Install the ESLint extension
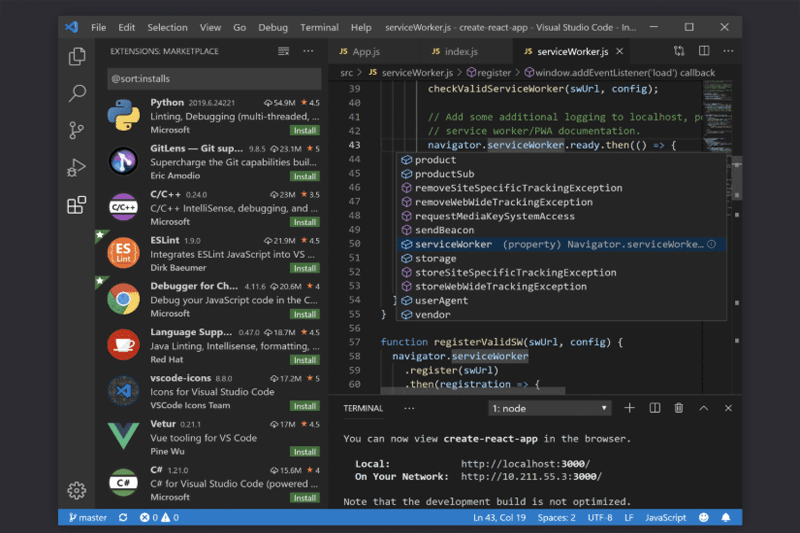800x533 pixels. pyautogui.click(x=305, y=268)
